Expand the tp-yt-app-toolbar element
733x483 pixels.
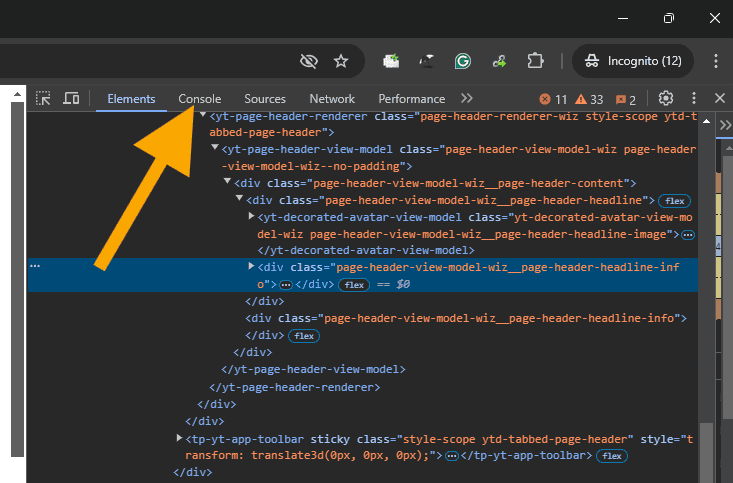[x=179, y=438]
